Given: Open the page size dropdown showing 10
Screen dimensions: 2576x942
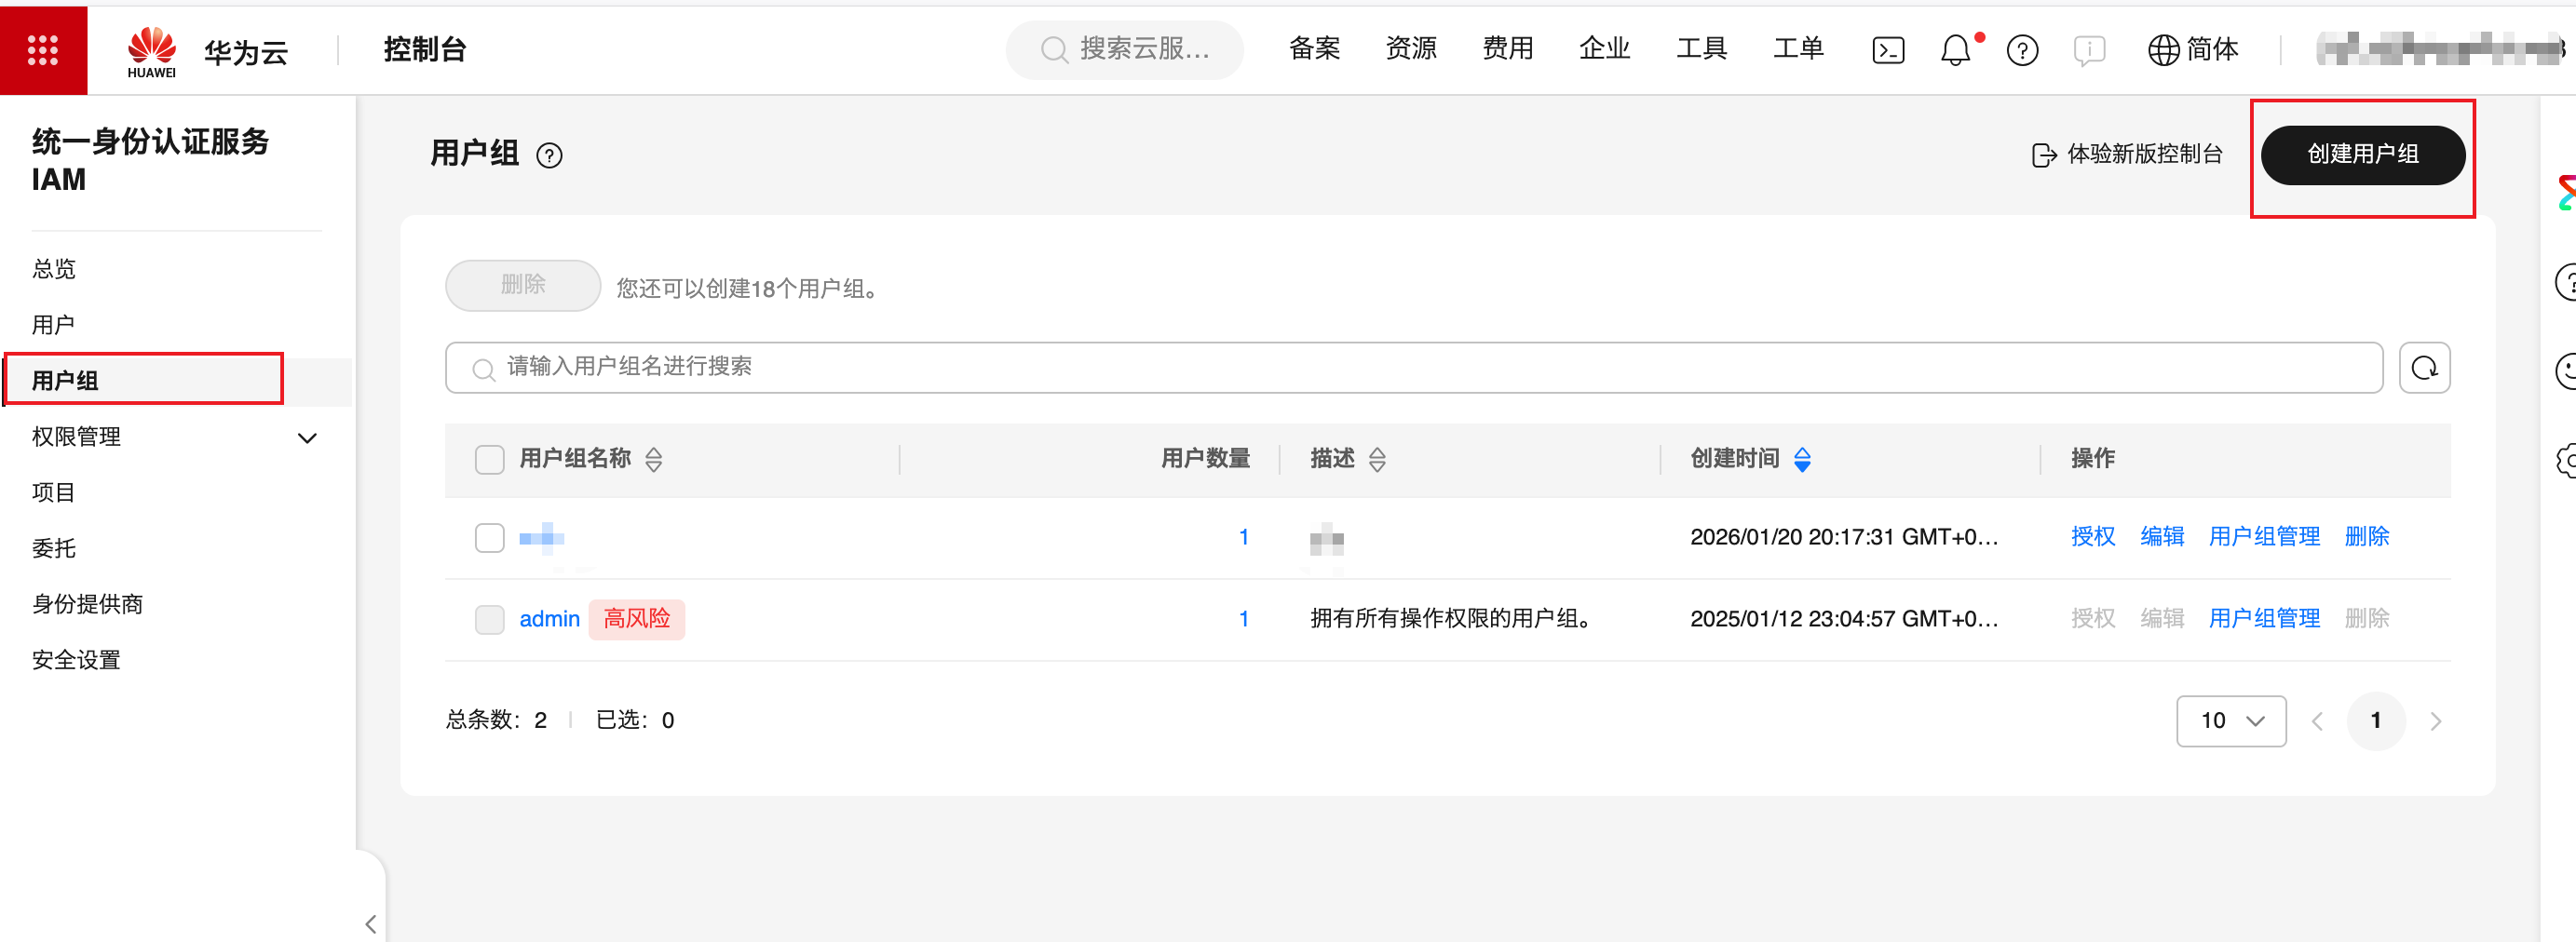Looking at the screenshot, I should [2230, 721].
